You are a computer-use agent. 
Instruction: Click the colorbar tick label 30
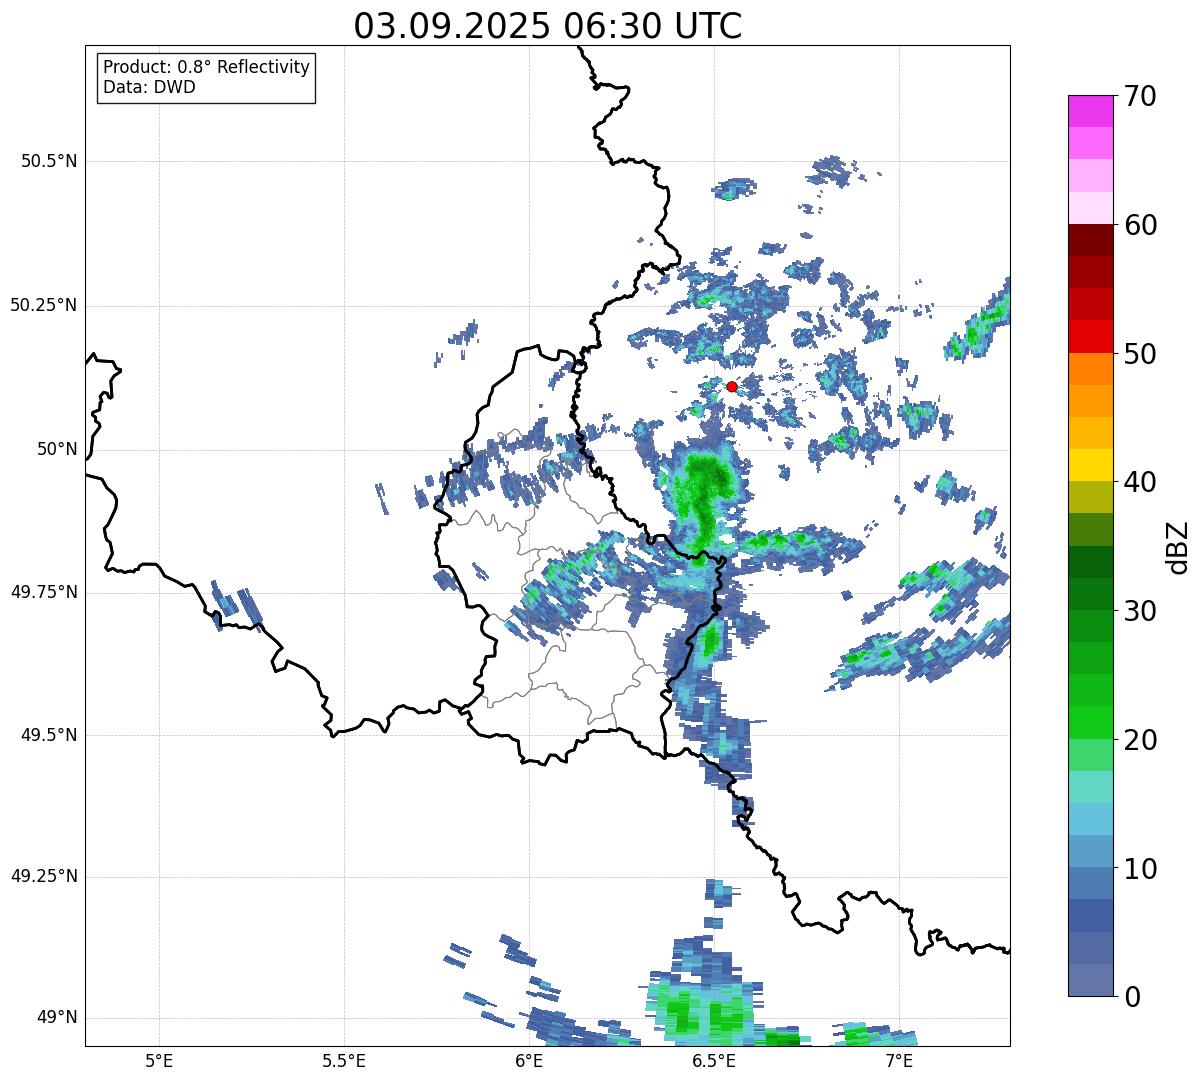click(x=1140, y=611)
